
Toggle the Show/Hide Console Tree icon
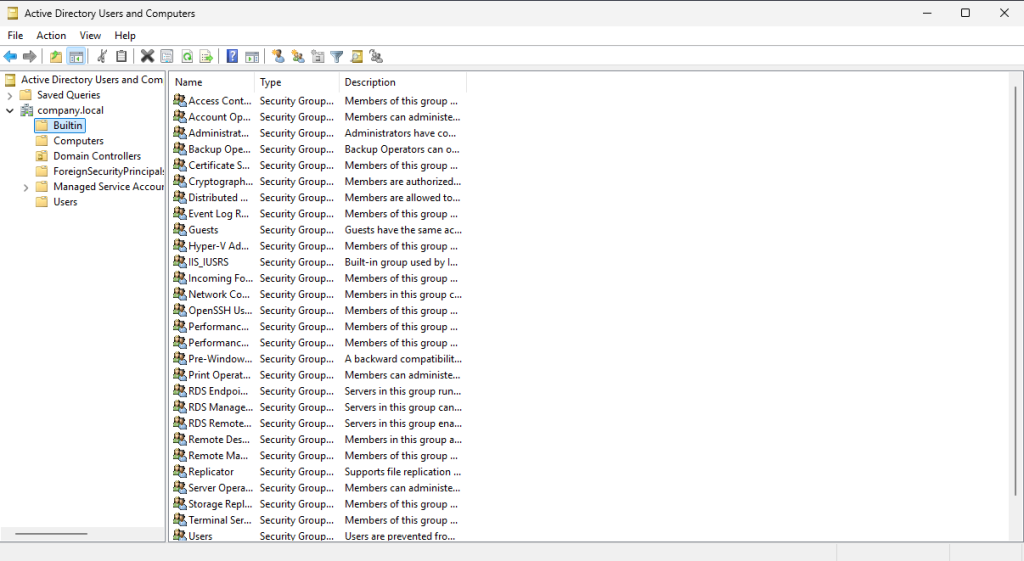point(76,57)
